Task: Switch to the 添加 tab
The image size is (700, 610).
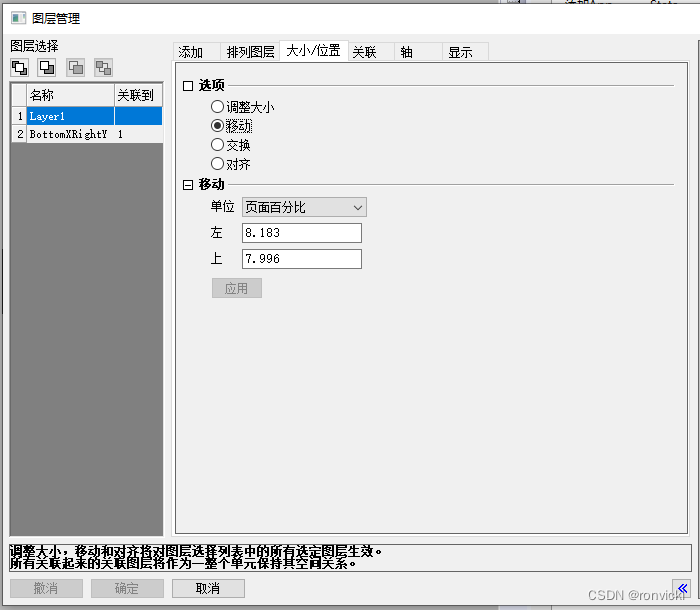Action: pos(196,52)
